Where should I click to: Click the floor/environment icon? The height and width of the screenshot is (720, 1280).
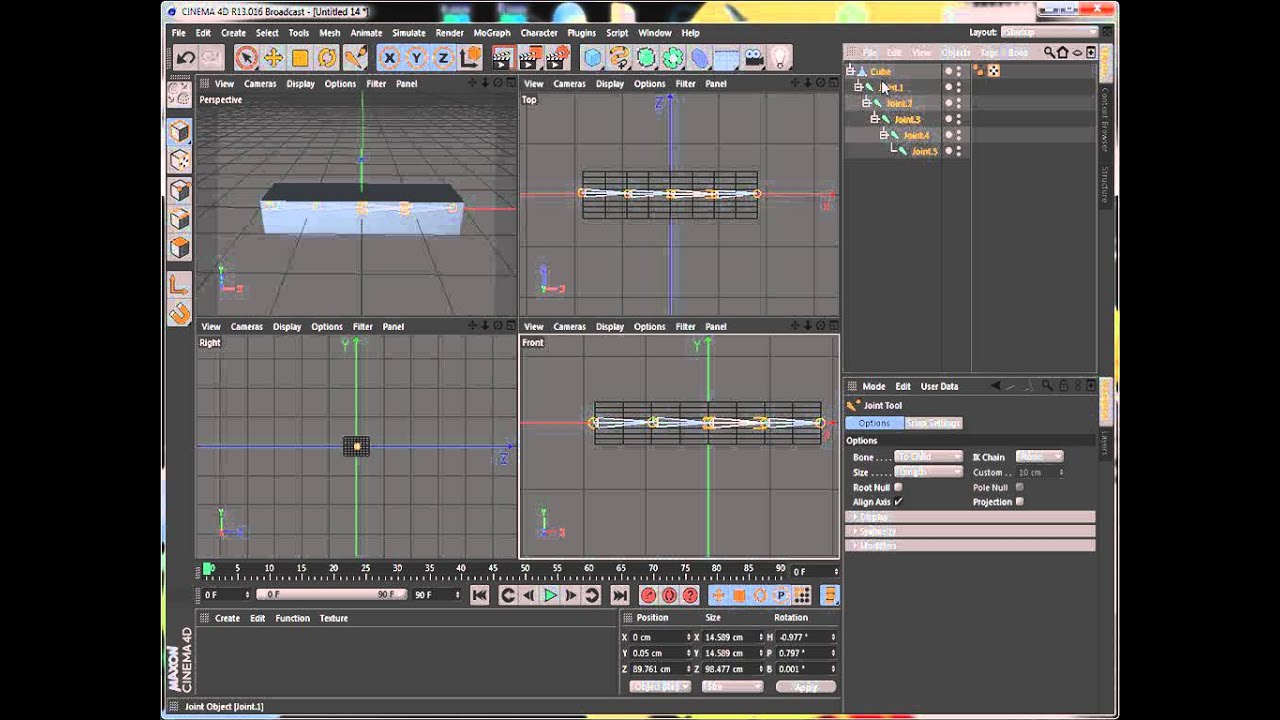coord(727,58)
